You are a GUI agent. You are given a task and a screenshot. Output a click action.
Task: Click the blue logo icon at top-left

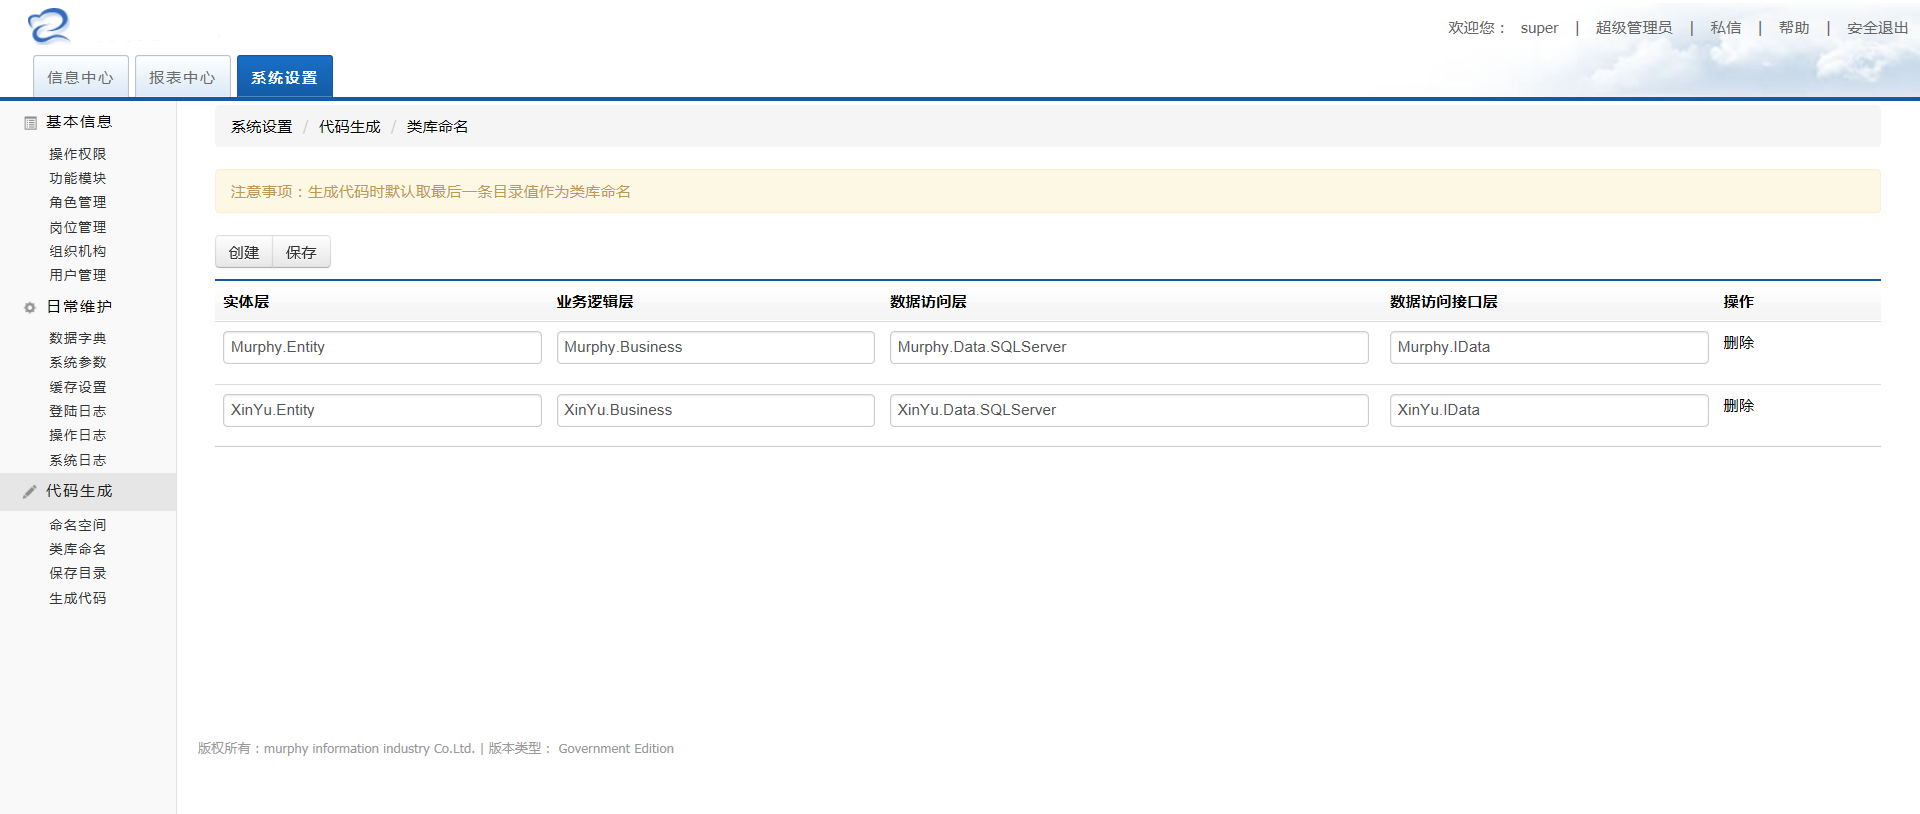click(49, 25)
